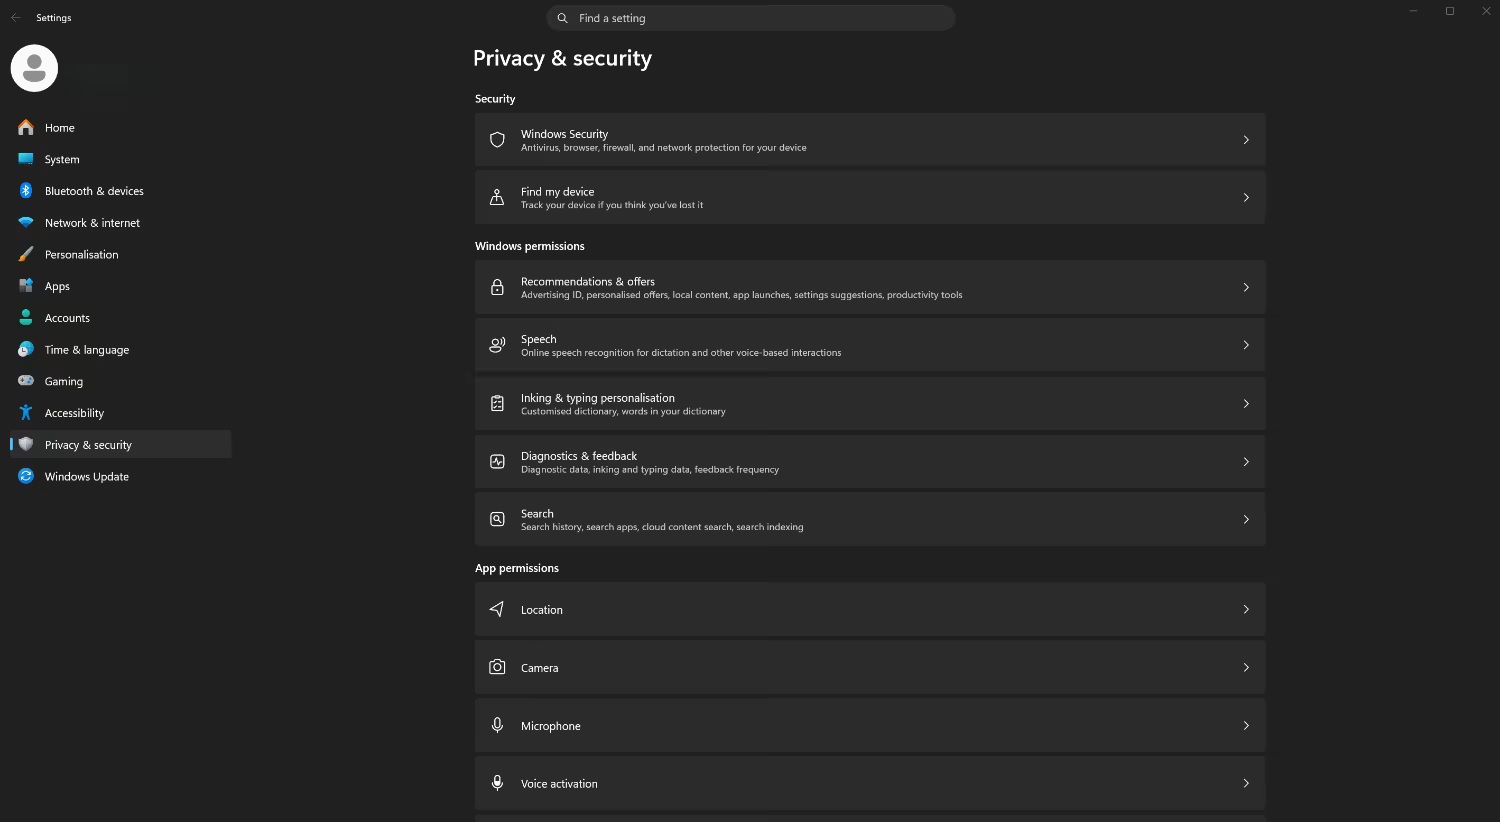Open Recommendations & offers settings
This screenshot has height=822, width=1500.
point(870,287)
